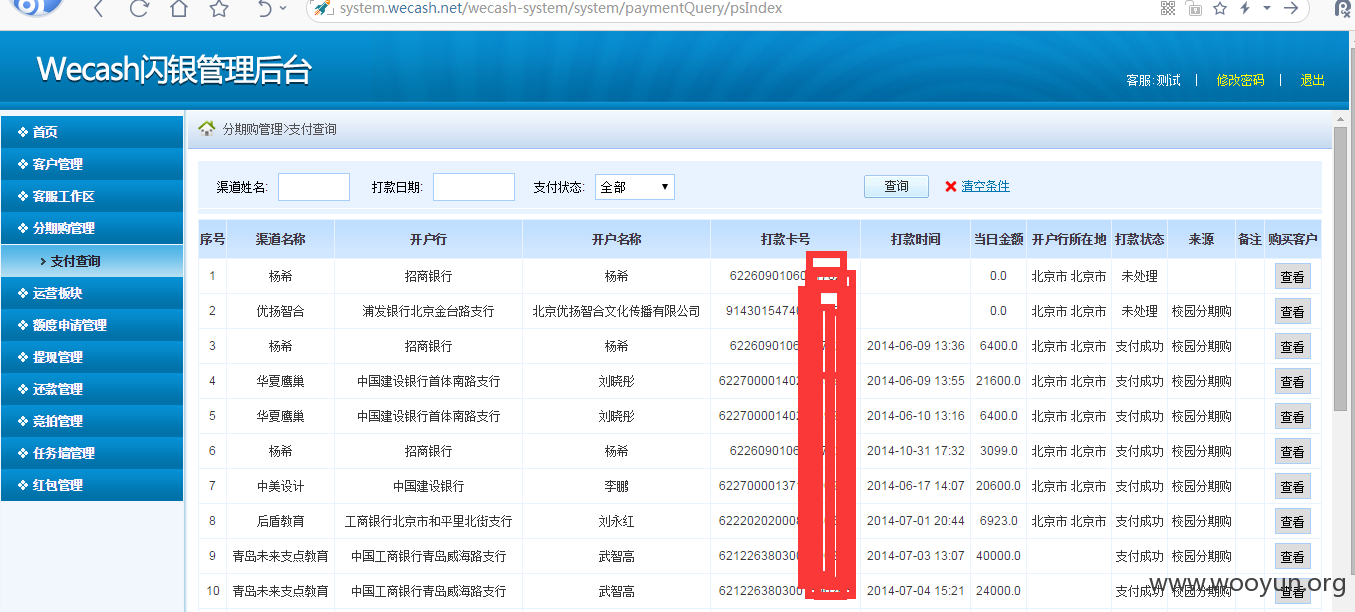Screen dimensions: 1355x612
Task: Click the 查询 search button
Action: [896, 186]
